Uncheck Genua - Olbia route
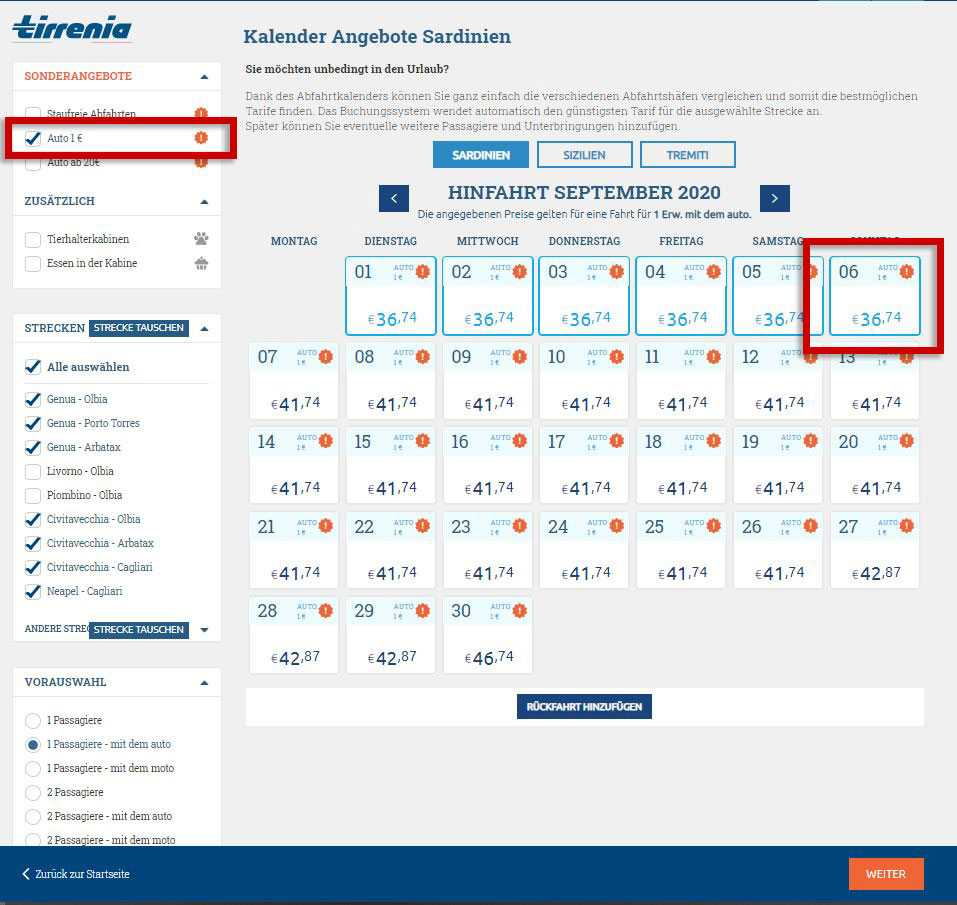This screenshot has height=905, width=957. click(33, 399)
